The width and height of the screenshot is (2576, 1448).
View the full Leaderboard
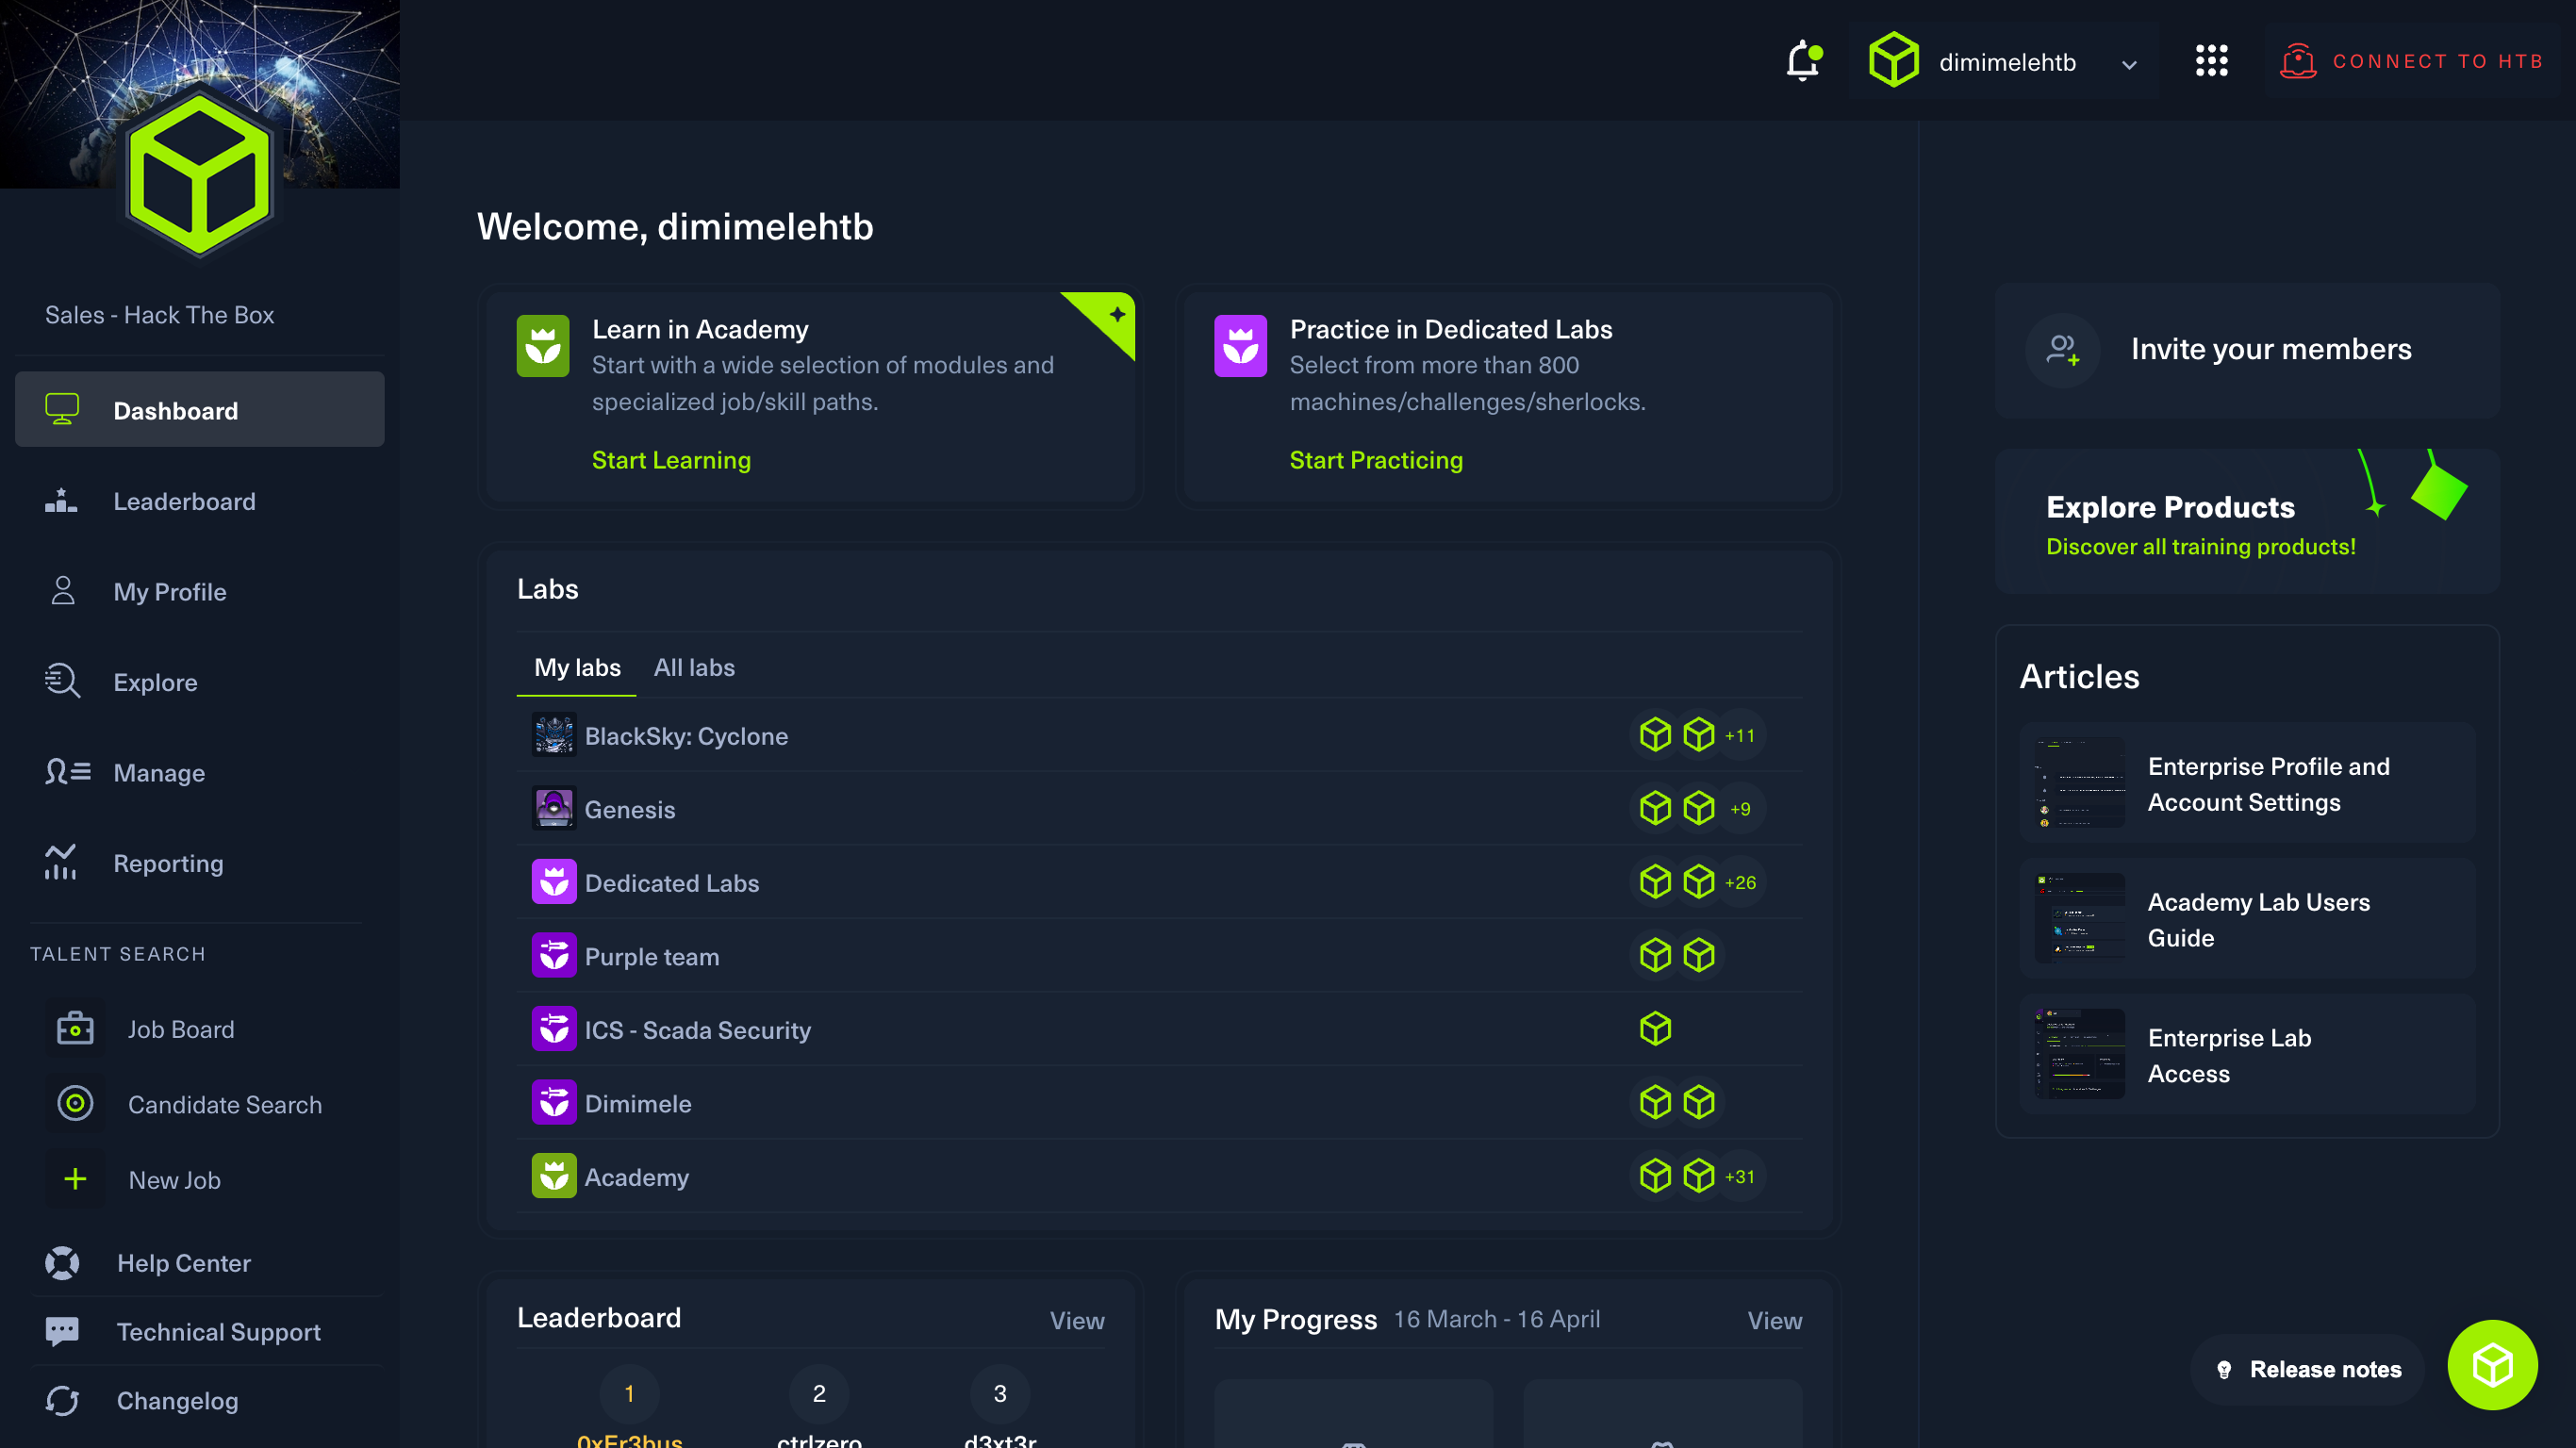[1076, 1321]
